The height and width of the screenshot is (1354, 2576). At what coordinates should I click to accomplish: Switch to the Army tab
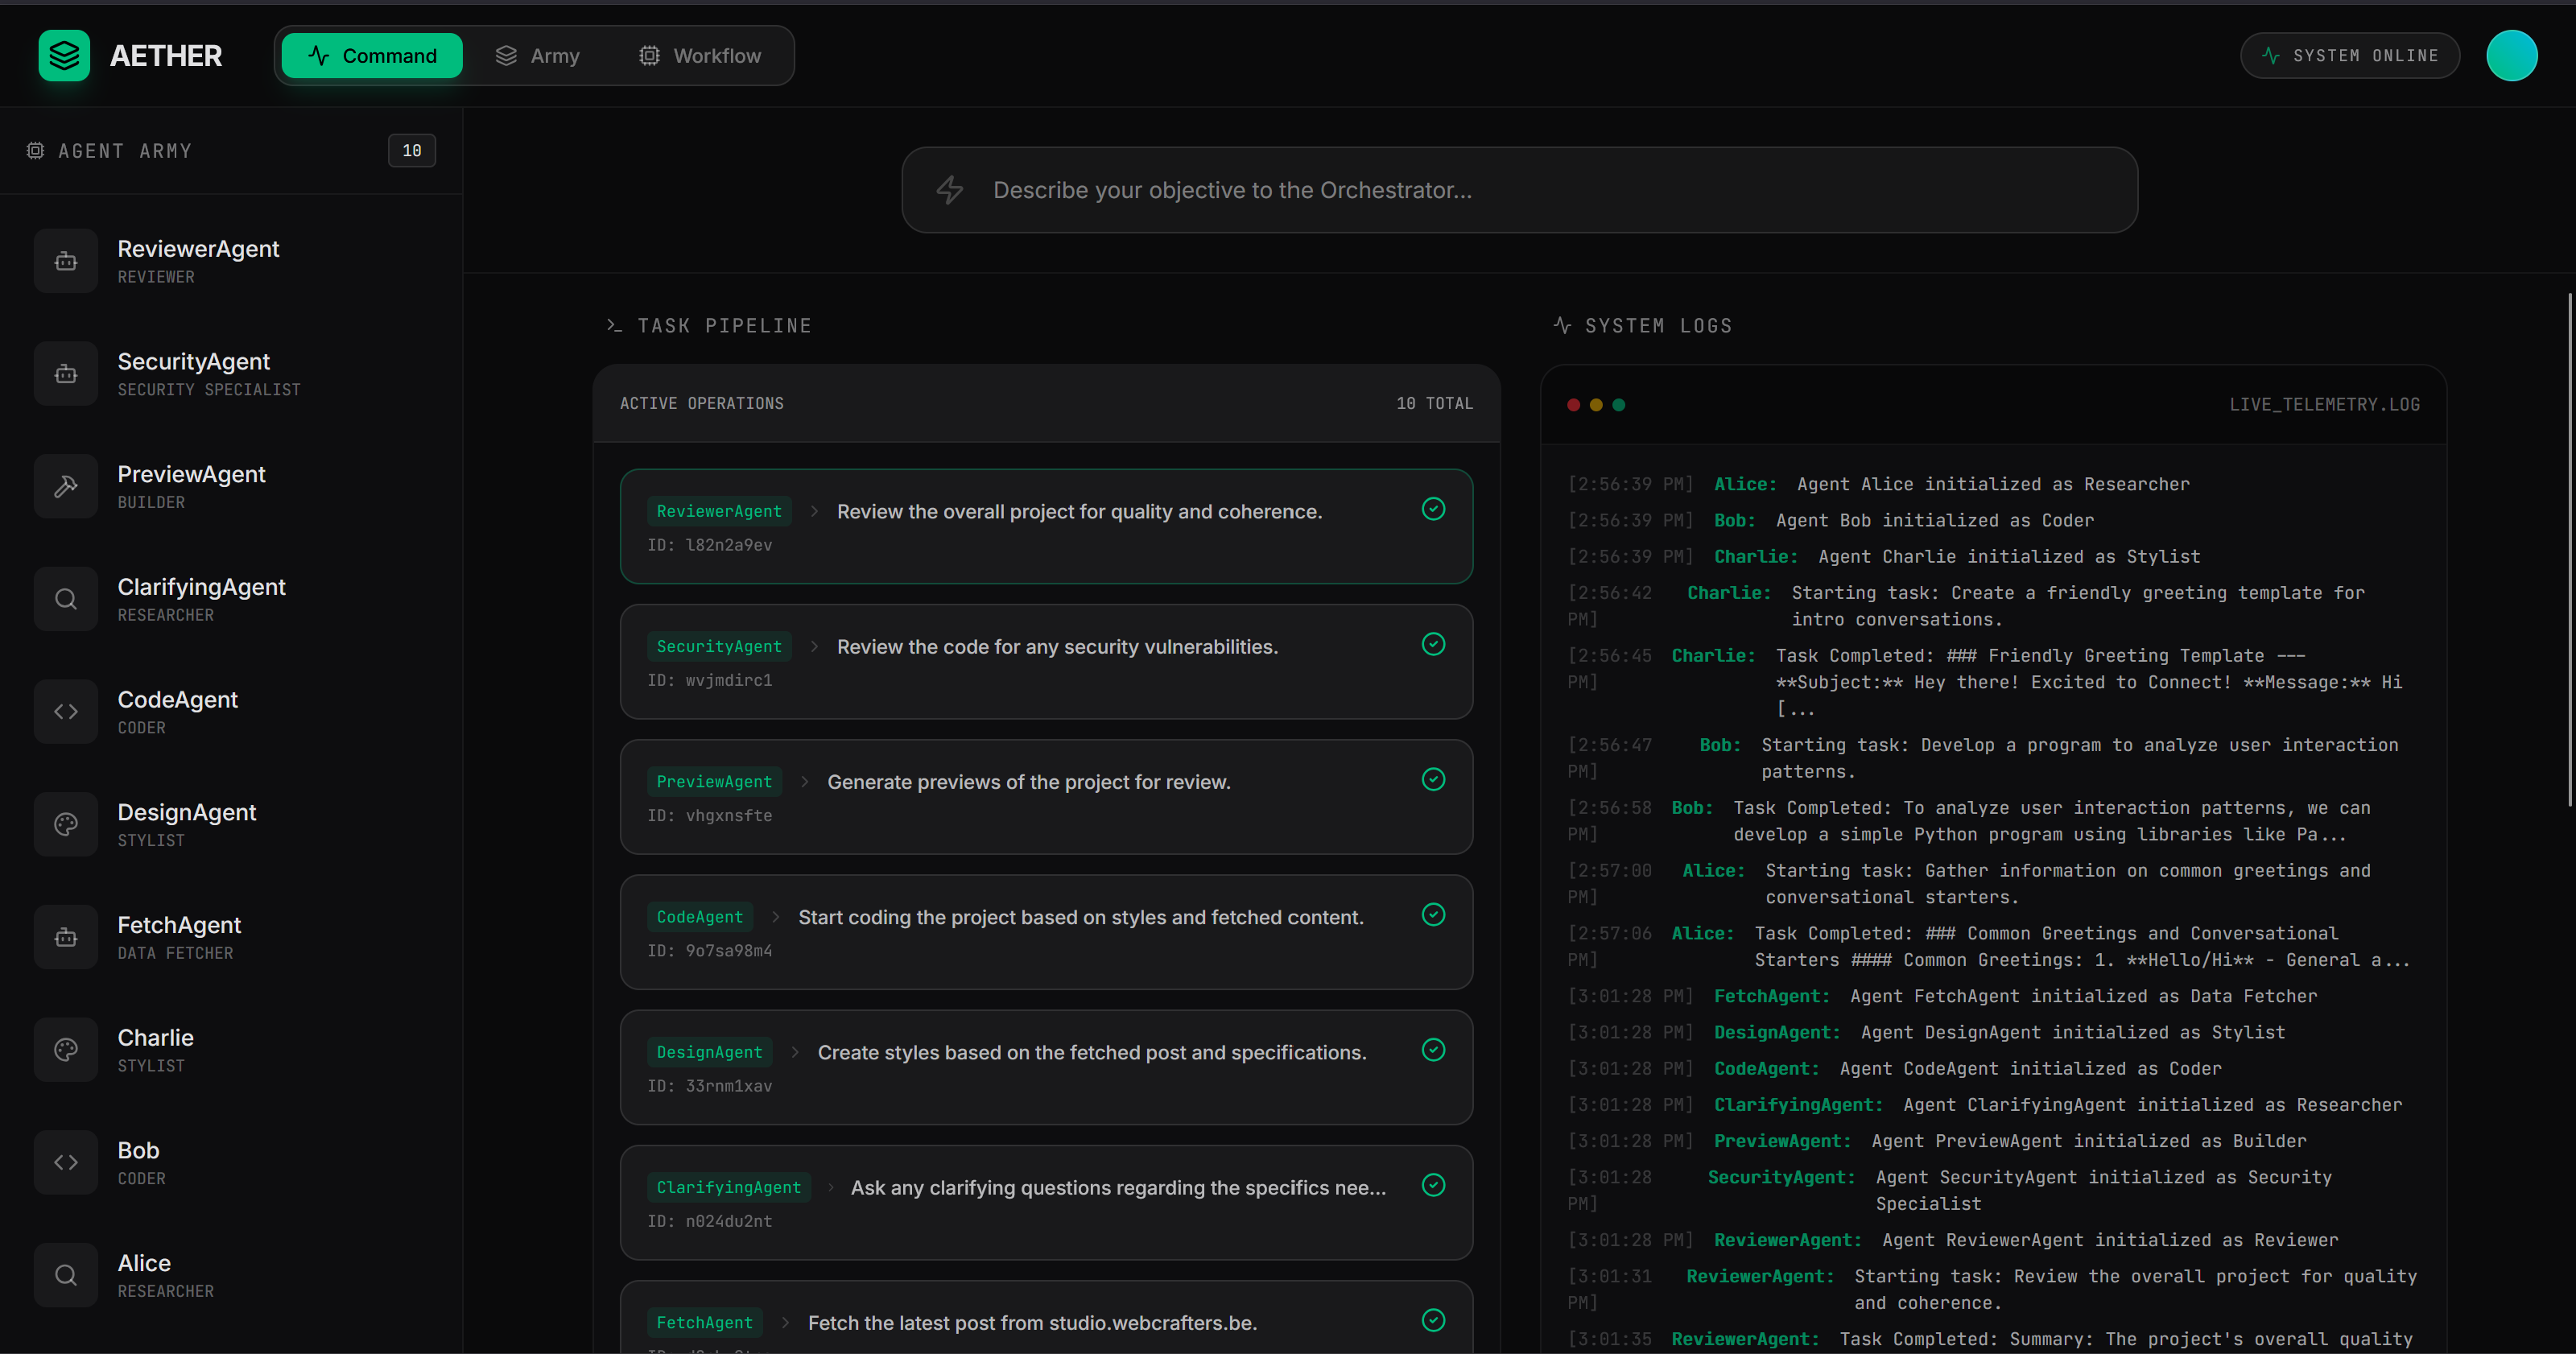538,56
